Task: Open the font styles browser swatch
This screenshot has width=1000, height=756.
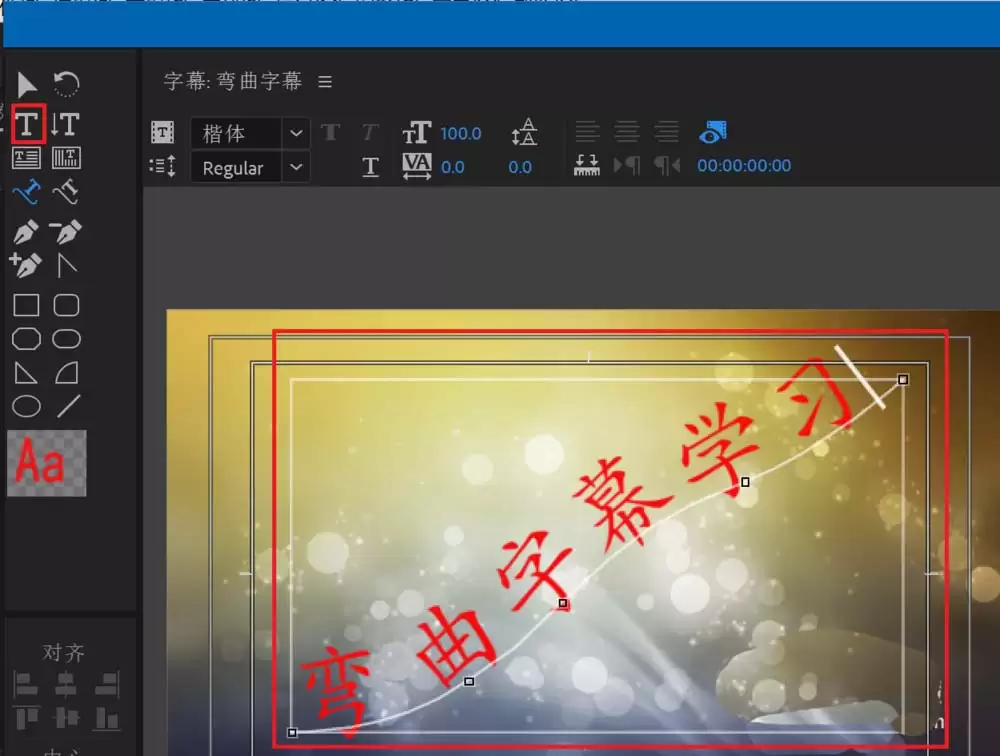Action: tap(45, 463)
